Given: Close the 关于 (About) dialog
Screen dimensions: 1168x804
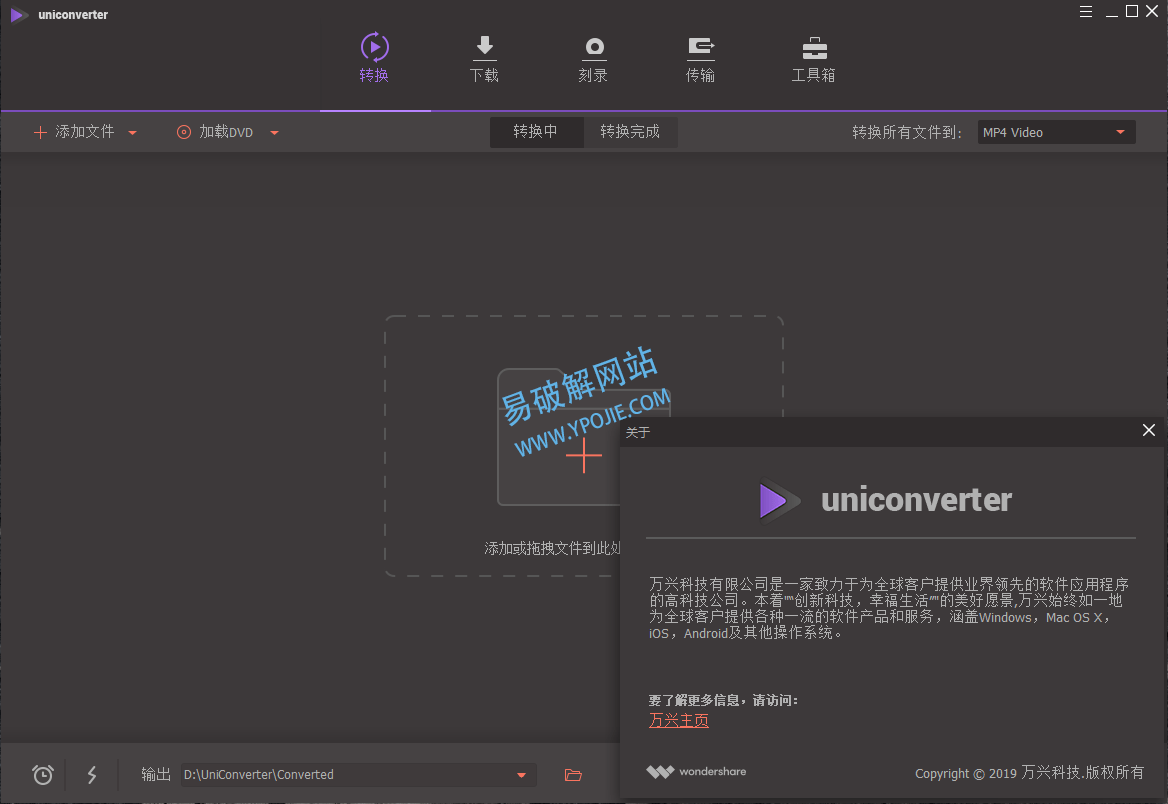Looking at the screenshot, I should click(x=1149, y=430).
